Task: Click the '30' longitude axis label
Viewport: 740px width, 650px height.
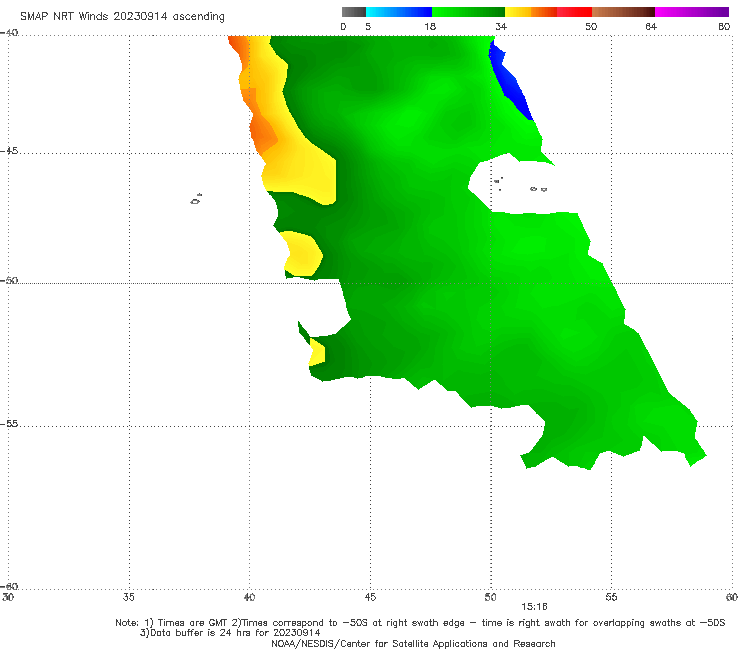Action: click(x=8, y=598)
